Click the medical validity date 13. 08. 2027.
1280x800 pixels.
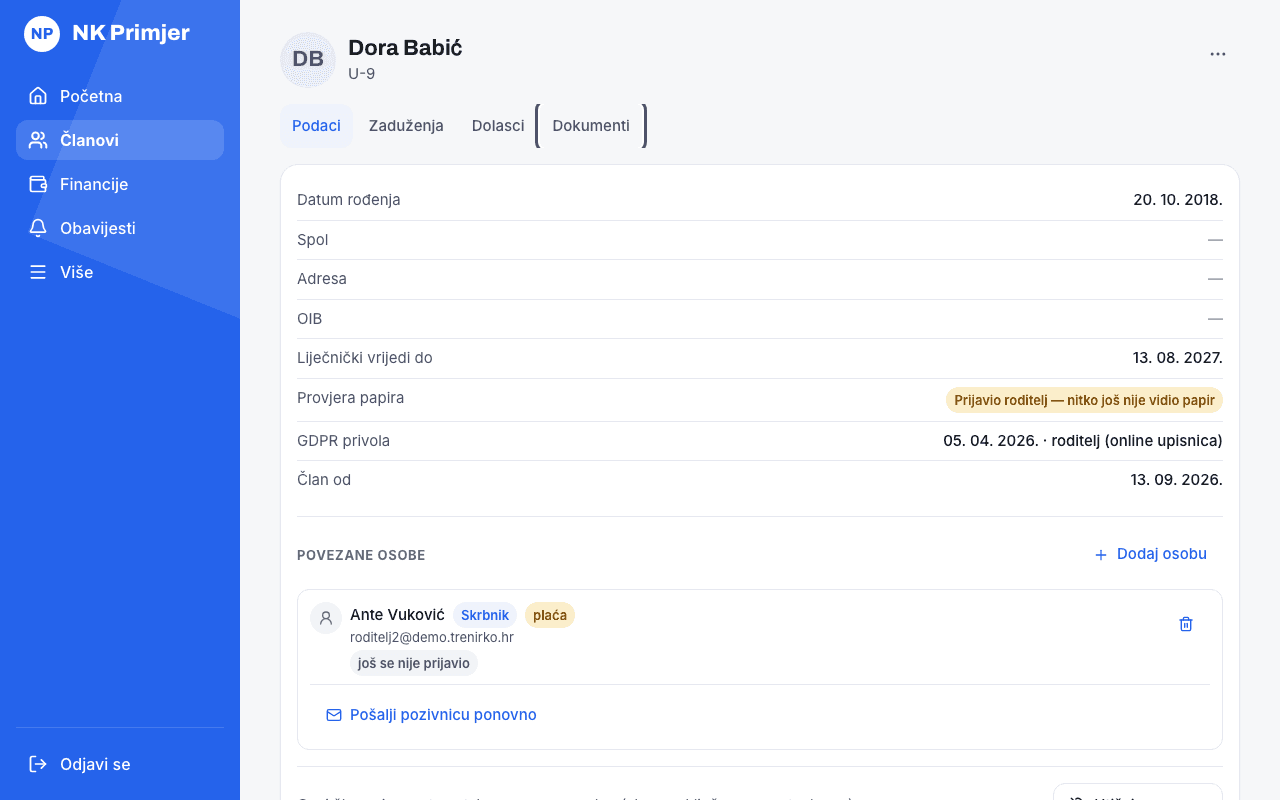1178,358
